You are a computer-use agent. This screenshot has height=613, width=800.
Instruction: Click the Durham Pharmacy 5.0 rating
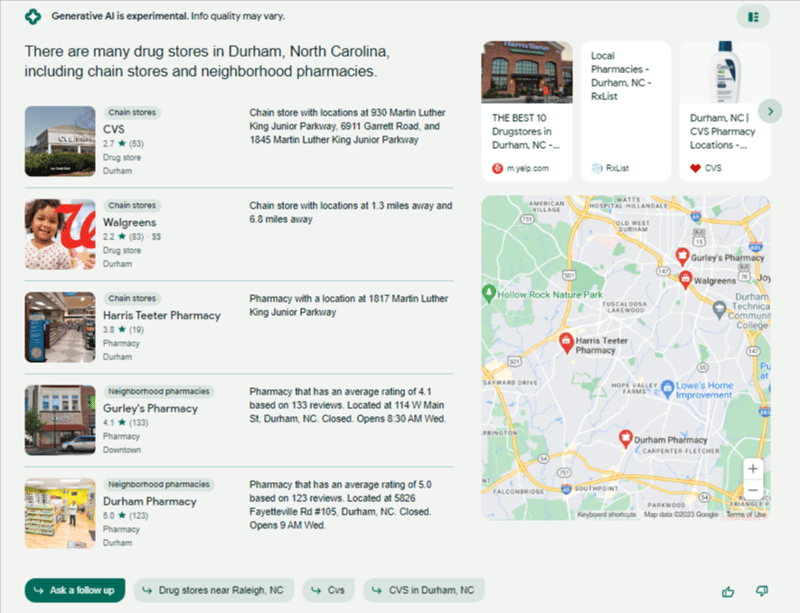(x=126, y=516)
